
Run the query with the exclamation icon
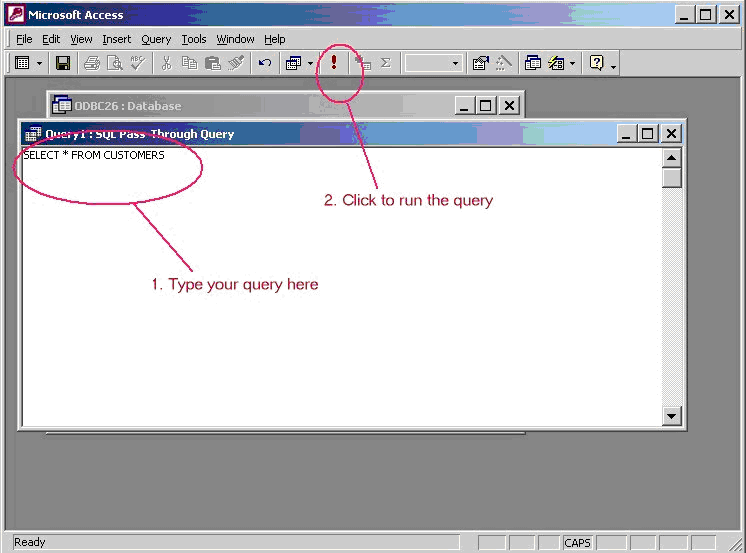tap(334, 62)
